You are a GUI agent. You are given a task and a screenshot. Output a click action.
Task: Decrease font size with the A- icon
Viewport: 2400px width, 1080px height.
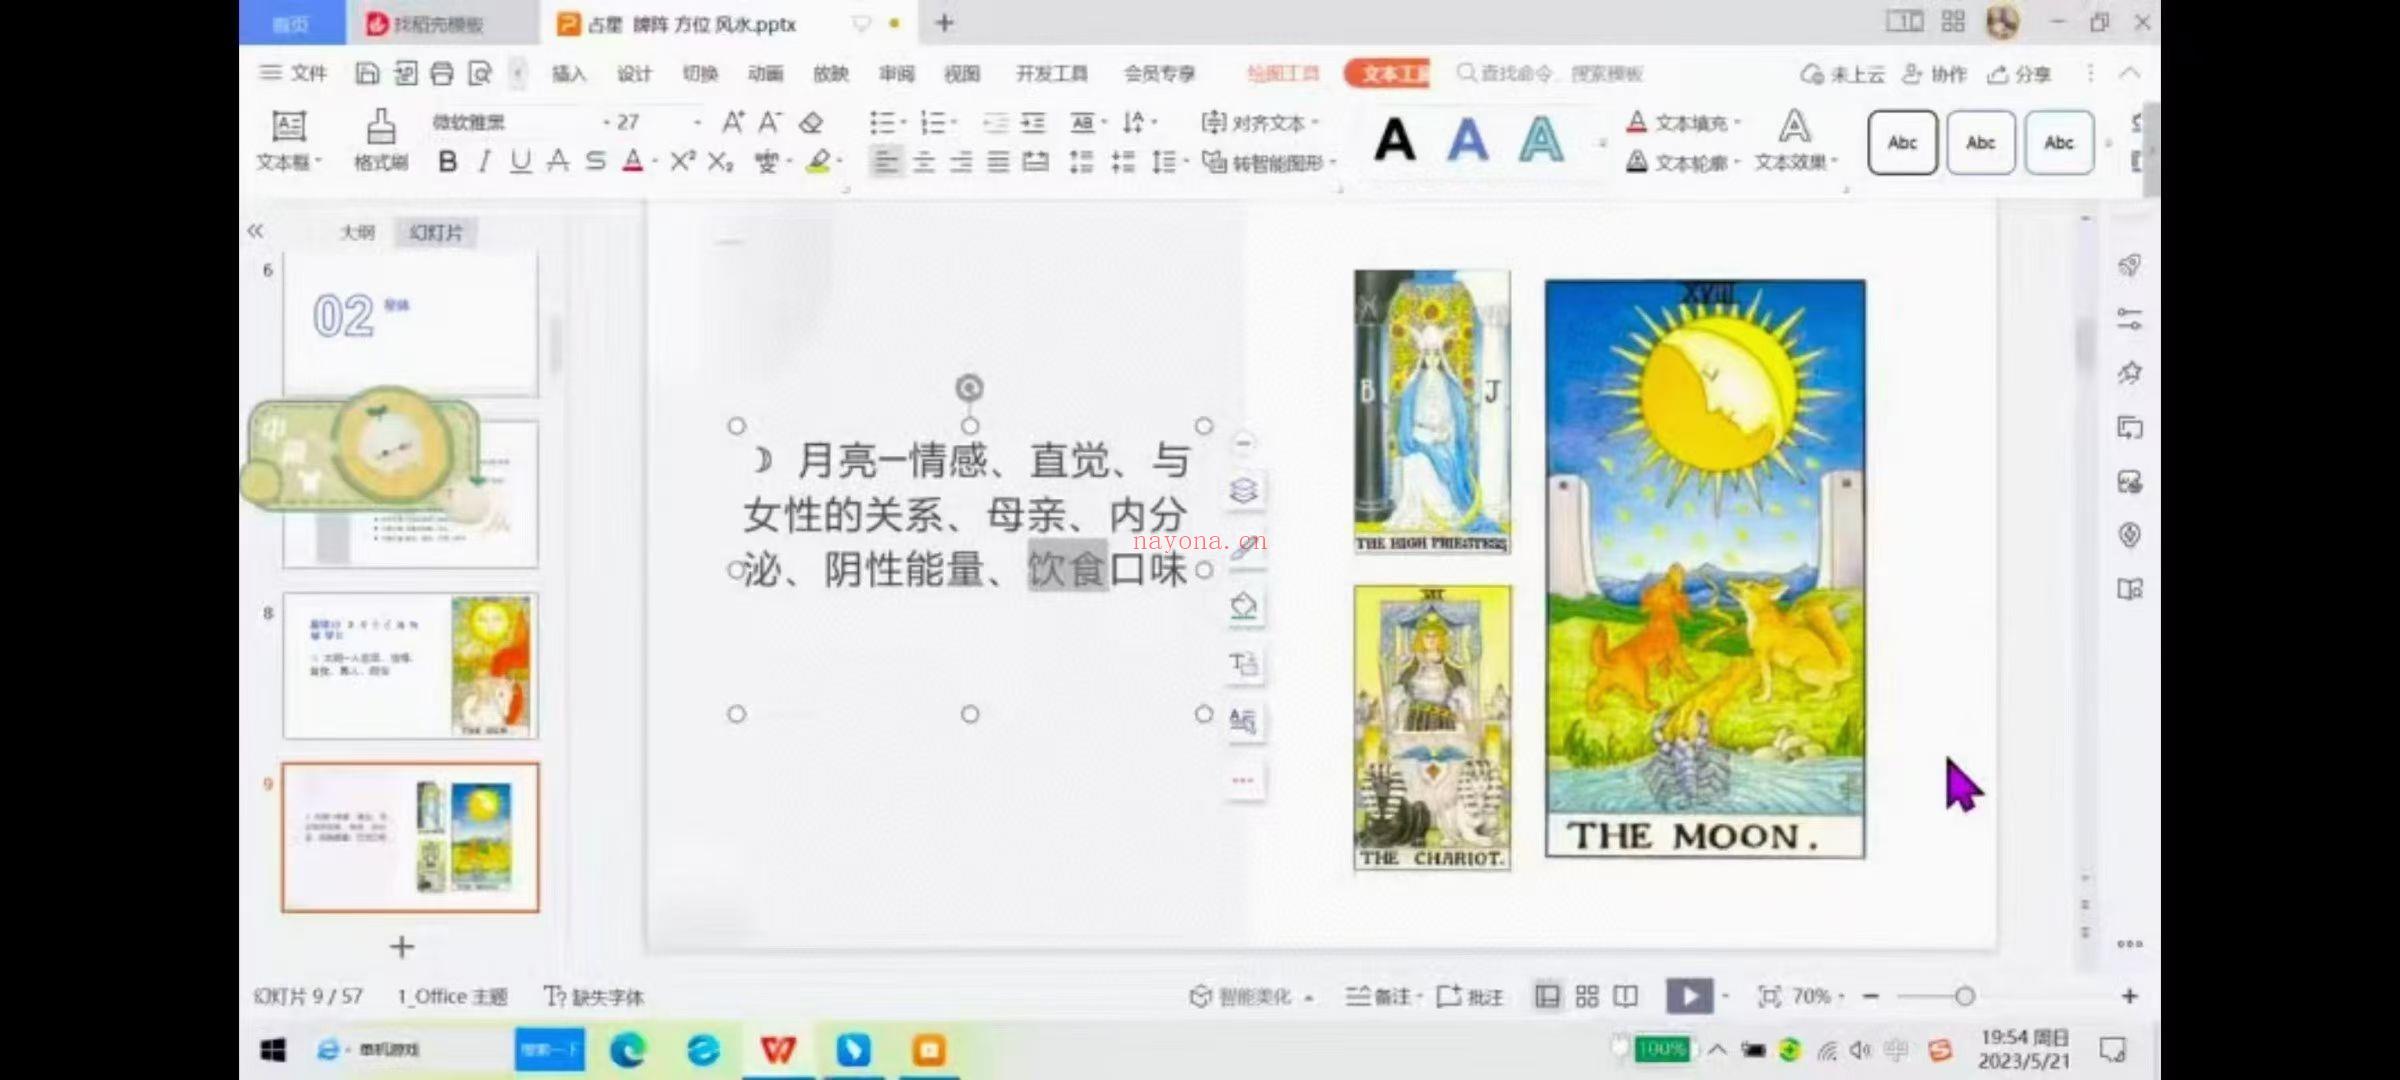pos(769,122)
